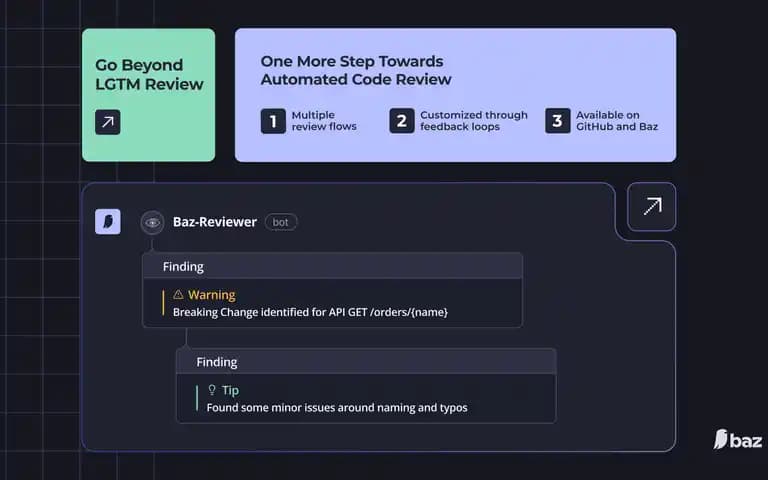Click the 'bot' badge label
The width and height of the screenshot is (768, 480).
[x=281, y=222]
